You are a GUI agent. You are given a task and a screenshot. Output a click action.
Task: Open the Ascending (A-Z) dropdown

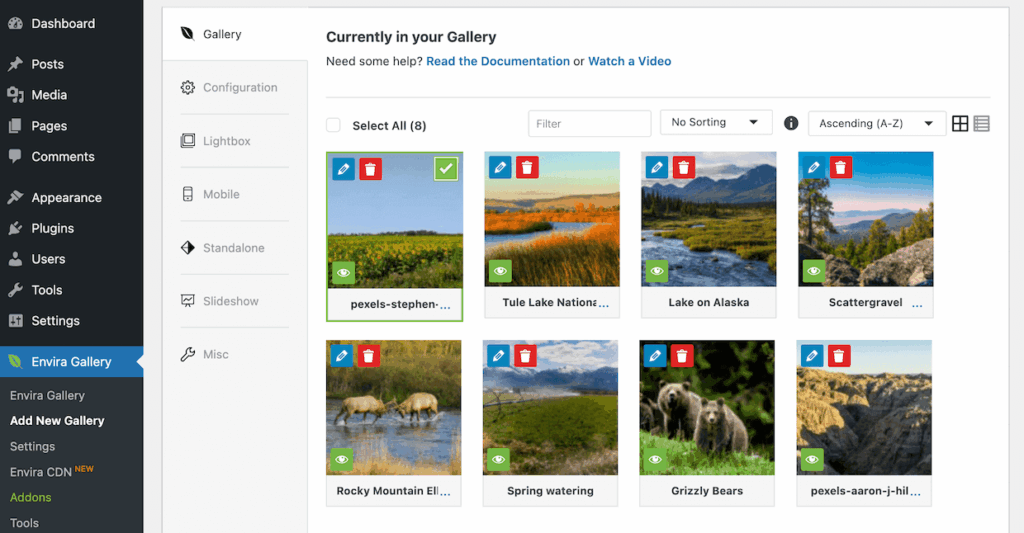[876, 123]
